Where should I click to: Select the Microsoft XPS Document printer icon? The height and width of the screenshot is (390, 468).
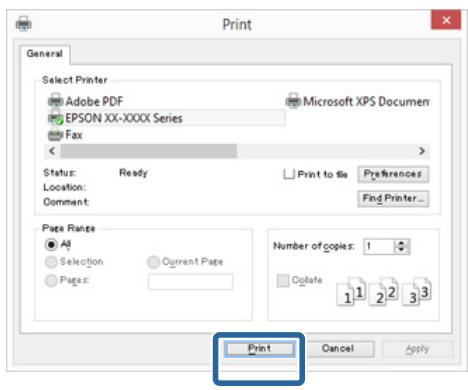pyautogui.click(x=293, y=101)
